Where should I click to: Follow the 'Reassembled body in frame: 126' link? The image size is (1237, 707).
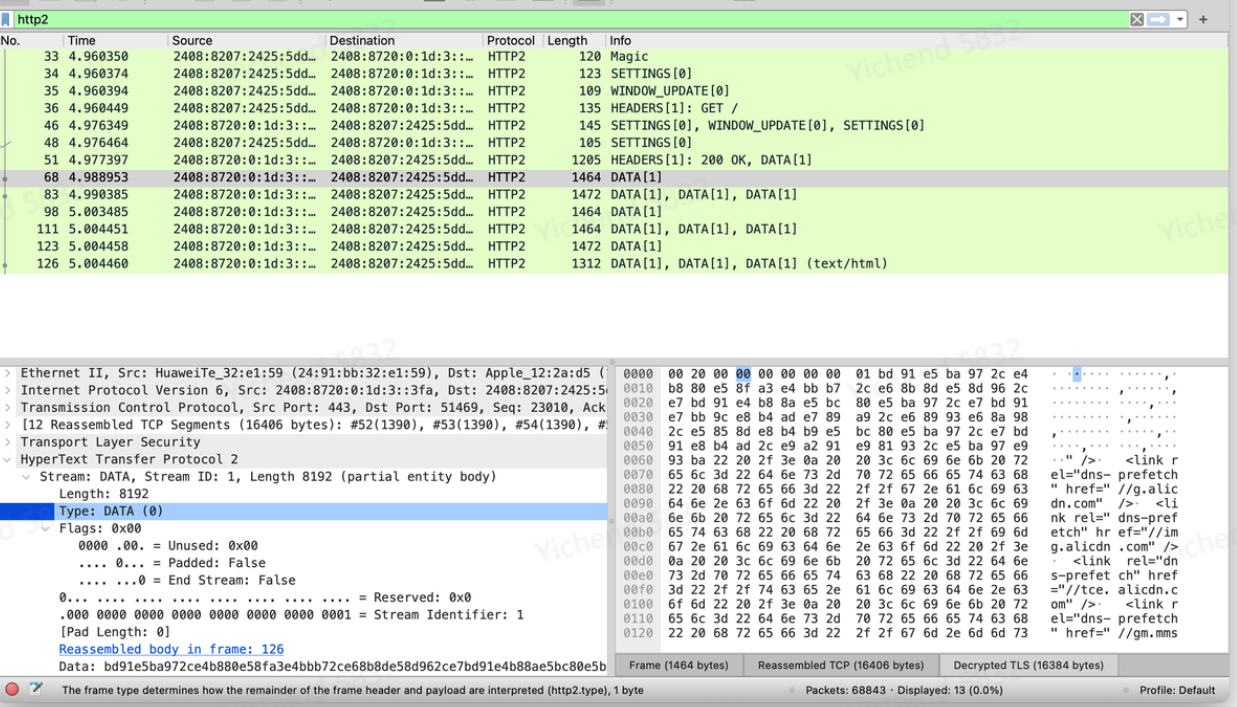[171, 649]
